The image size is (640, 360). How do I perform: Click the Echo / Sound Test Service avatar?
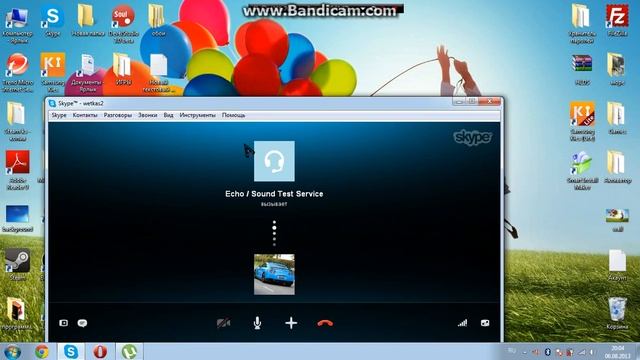click(x=274, y=161)
